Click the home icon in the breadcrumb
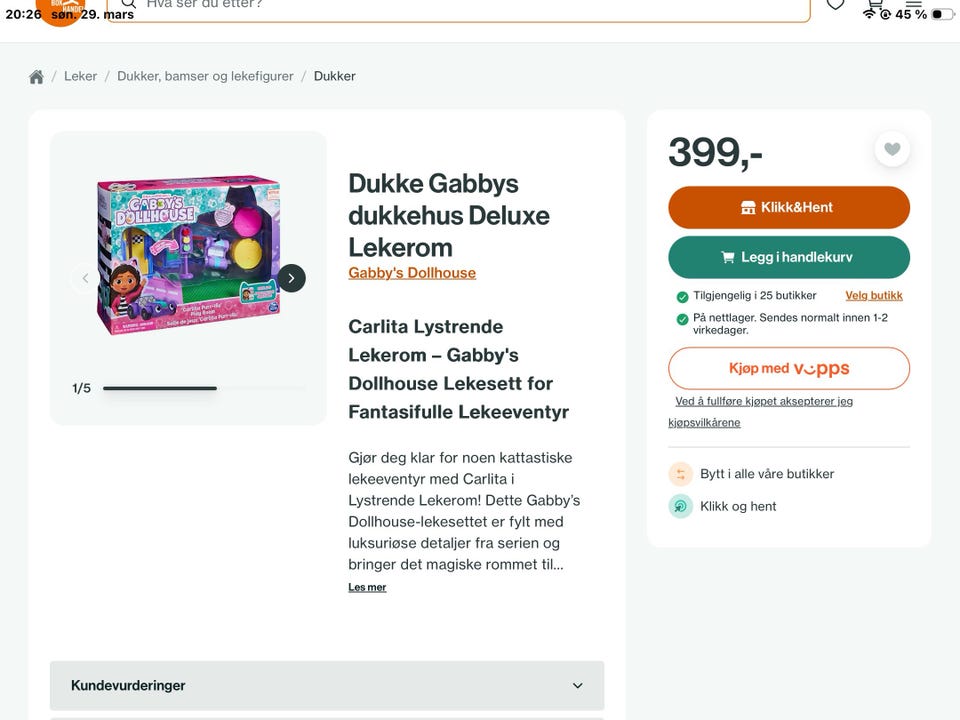The width and height of the screenshot is (960, 720). (x=36, y=76)
